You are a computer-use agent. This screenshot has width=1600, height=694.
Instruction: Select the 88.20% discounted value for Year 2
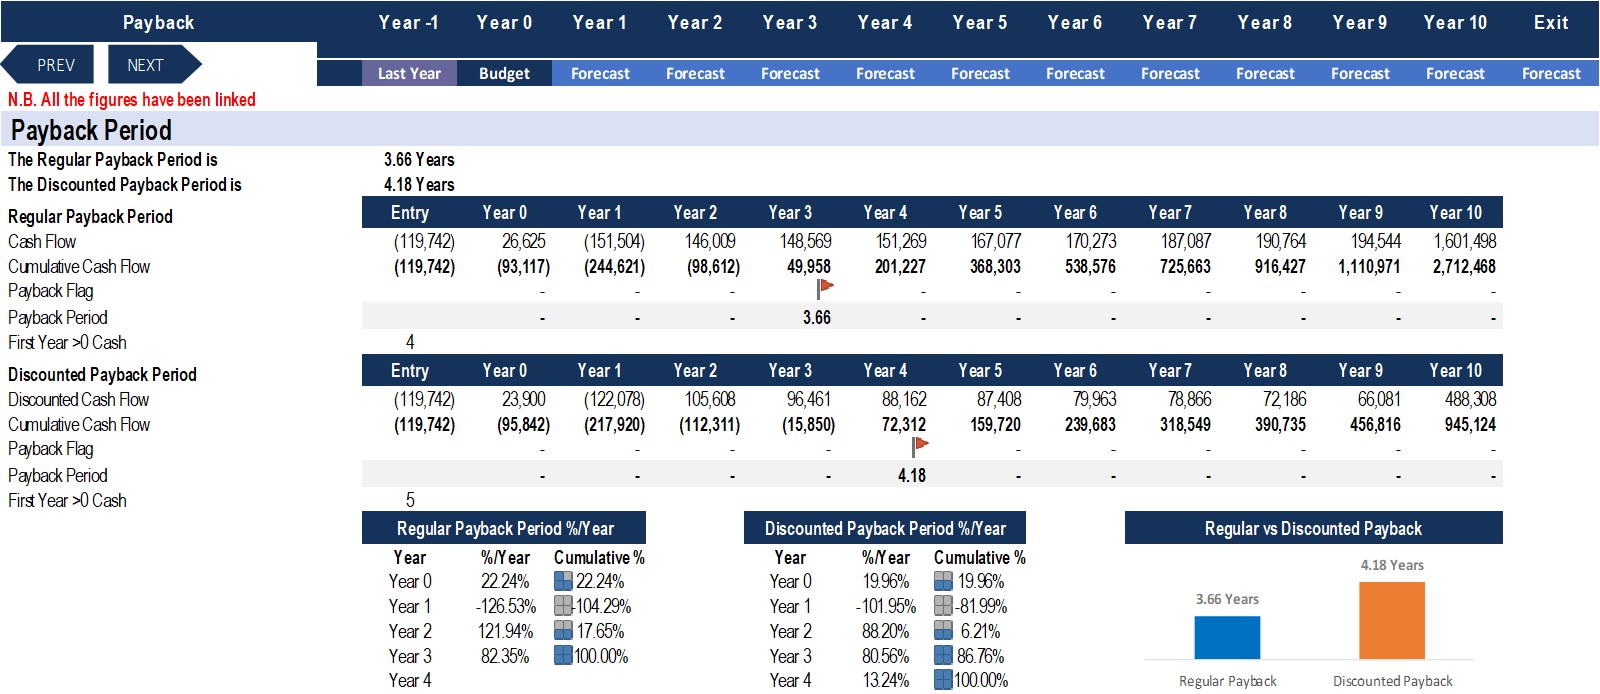tap(885, 631)
